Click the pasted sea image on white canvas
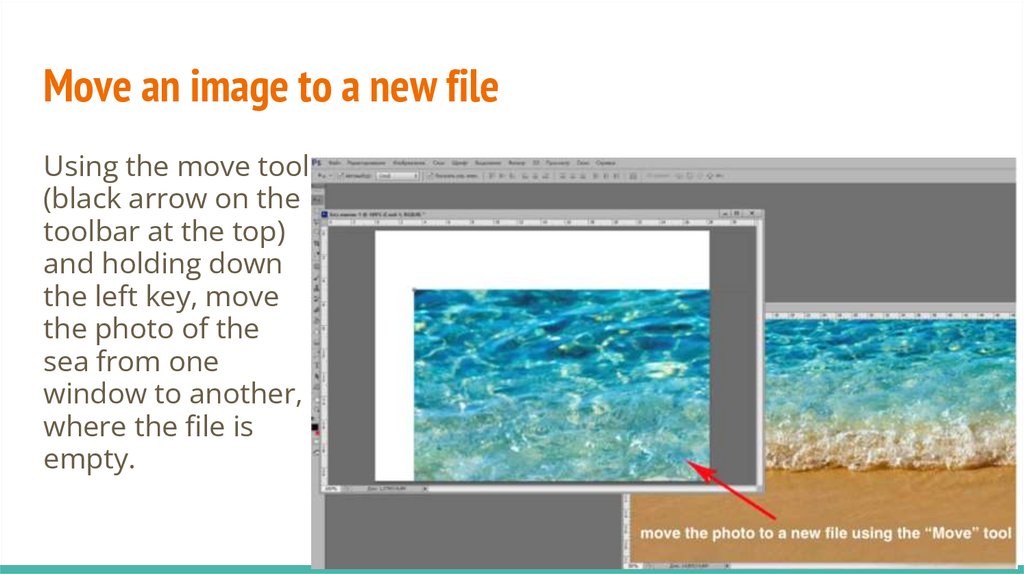The height and width of the screenshot is (574, 1024). pos(562,385)
